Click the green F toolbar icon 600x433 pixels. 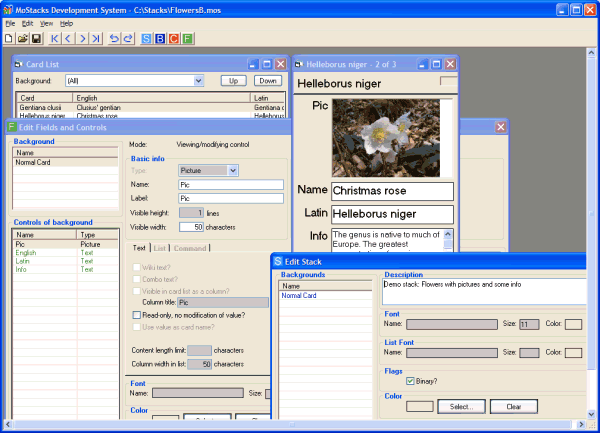pyautogui.click(x=188, y=38)
